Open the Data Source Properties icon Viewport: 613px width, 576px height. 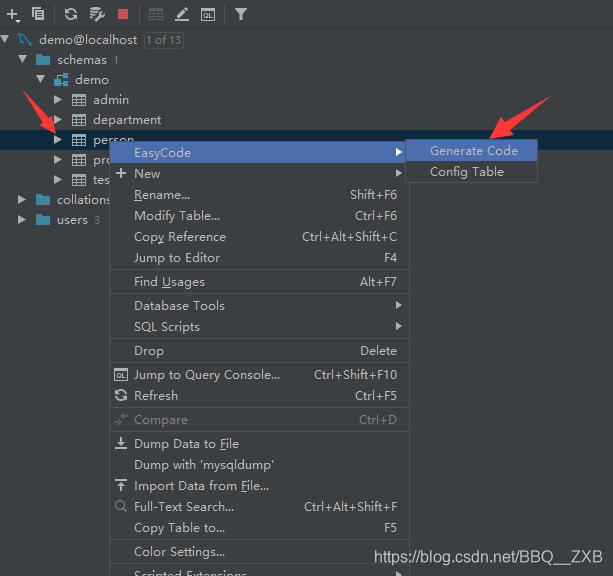(97, 14)
